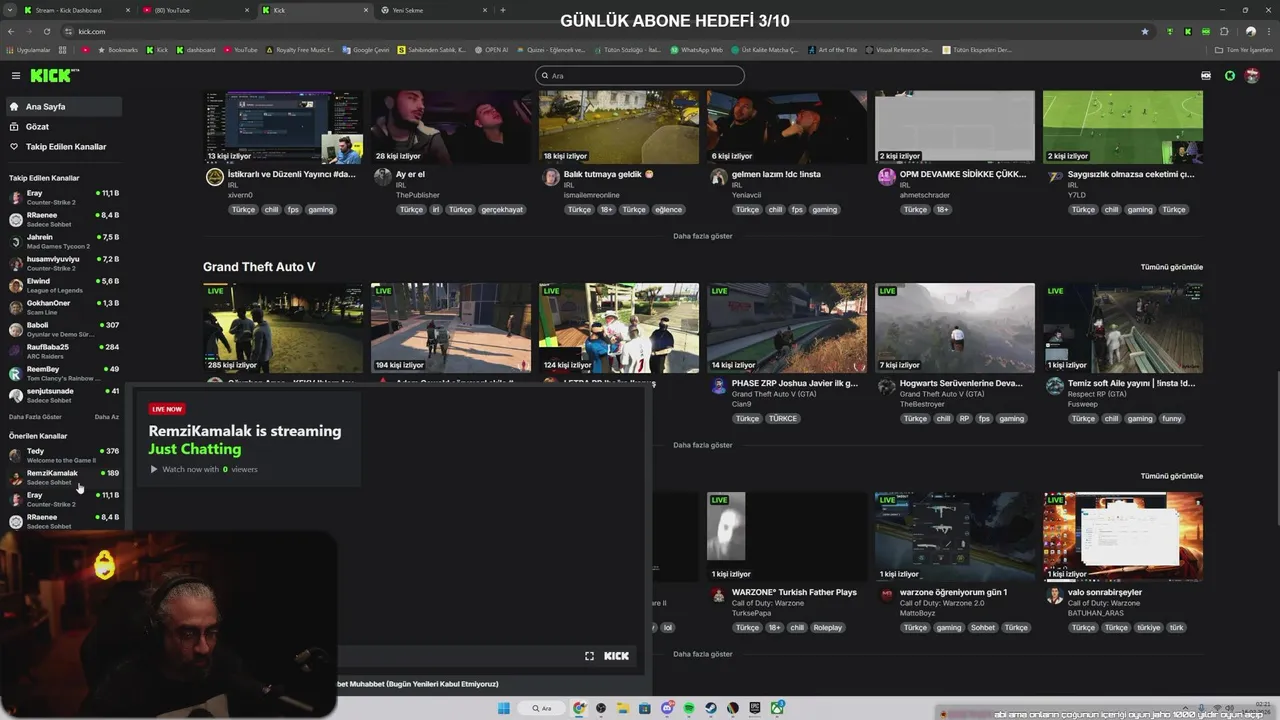Switch to the (80) YouTube tab
Viewport: 1280px width, 720px height.
pos(195,10)
